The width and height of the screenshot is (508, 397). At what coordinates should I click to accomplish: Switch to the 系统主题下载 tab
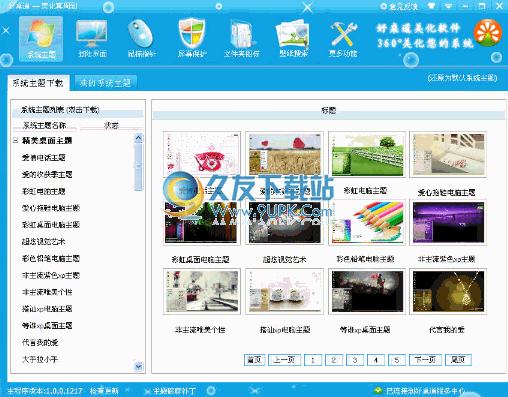click(38, 83)
